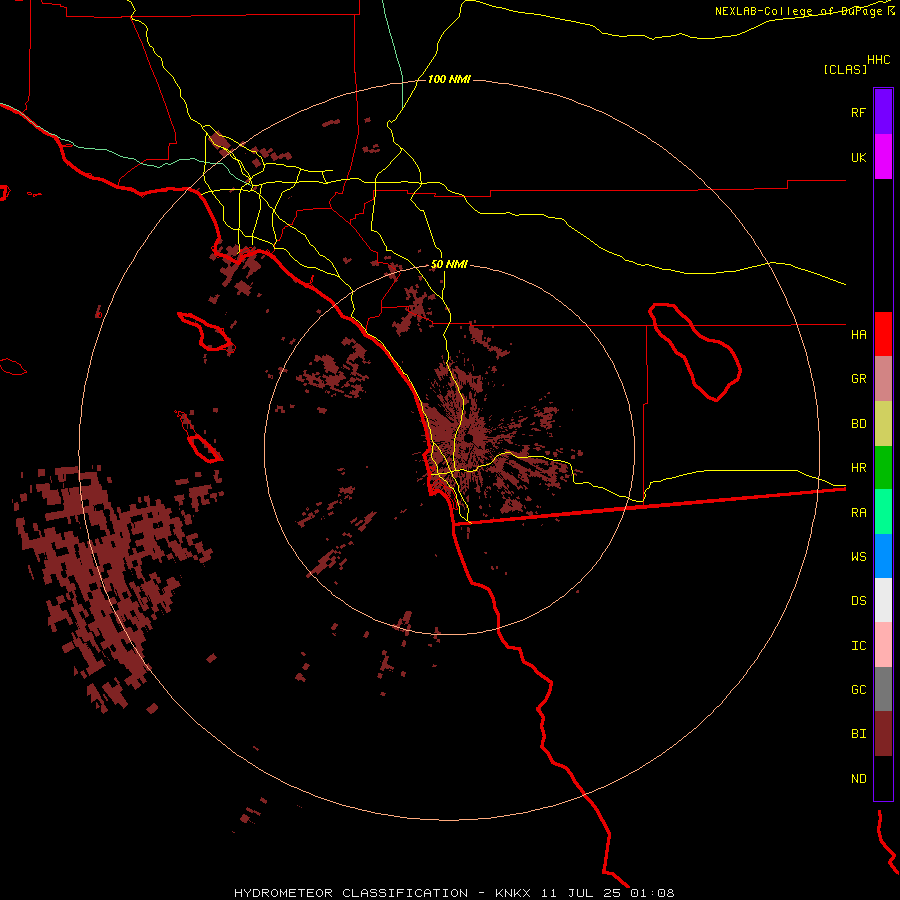
Task: Click the DS legend label
Action: point(858,601)
